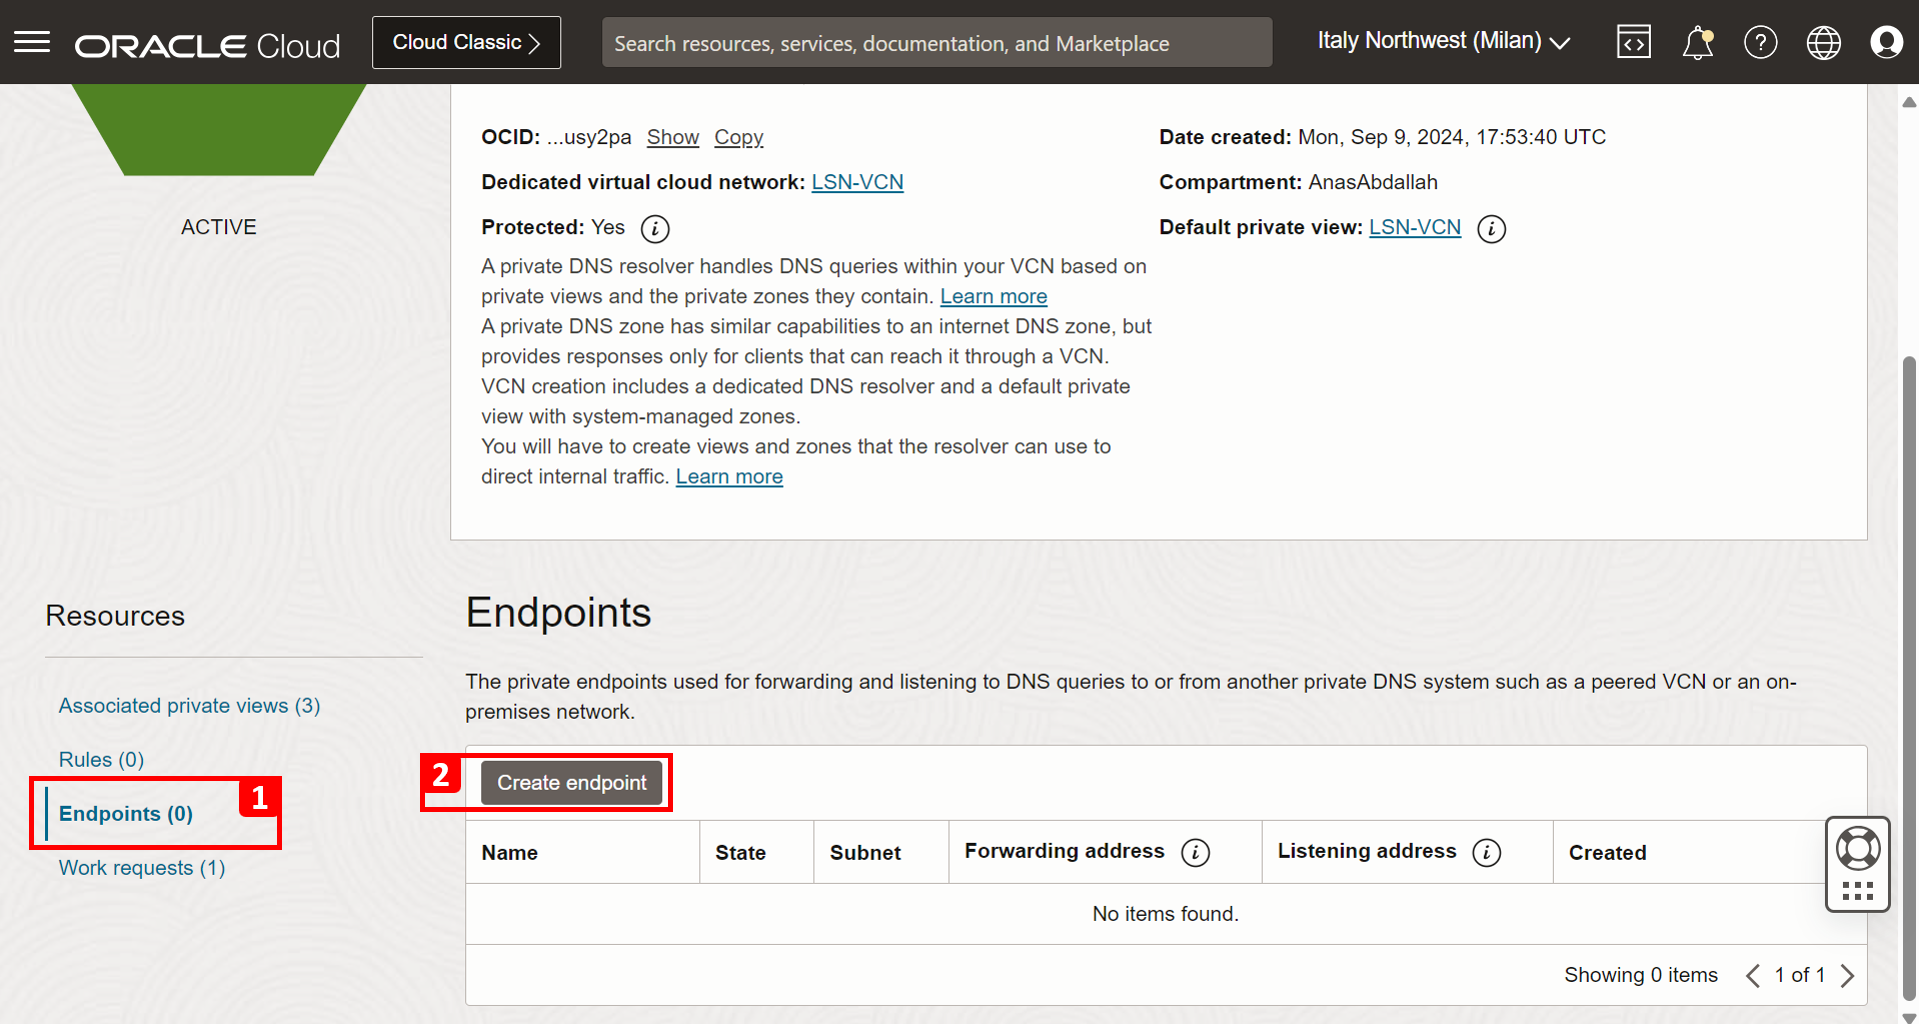Open Associated private views (3) resource
Screen dimensions: 1919x1024
[189, 705]
